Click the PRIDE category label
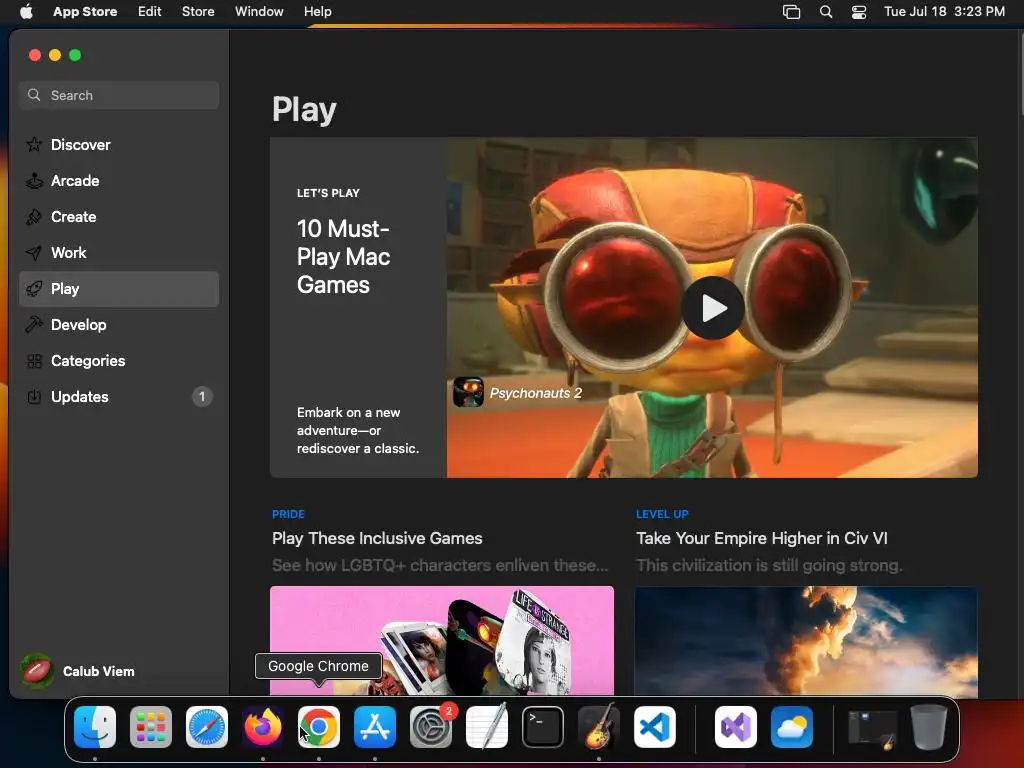The height and width of the screenshot is (768, 1024). [288, 514]
